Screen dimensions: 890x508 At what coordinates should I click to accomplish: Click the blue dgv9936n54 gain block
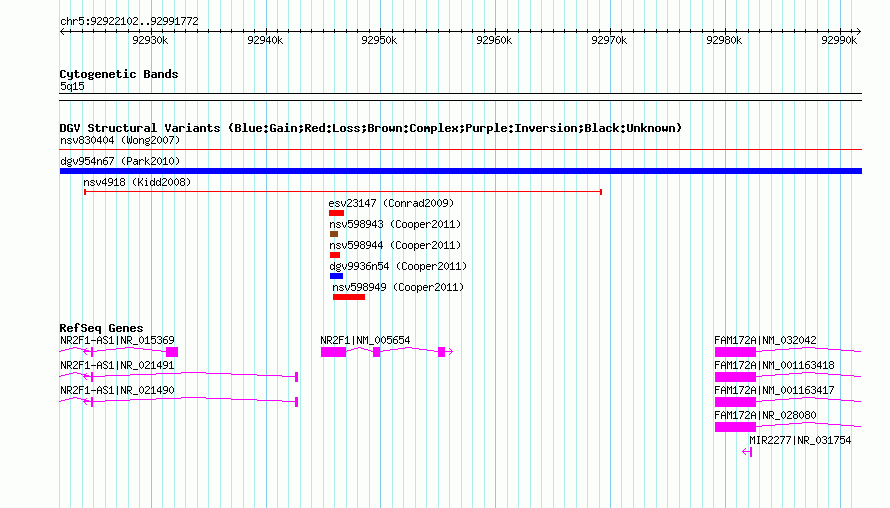[x=336, y=276]
